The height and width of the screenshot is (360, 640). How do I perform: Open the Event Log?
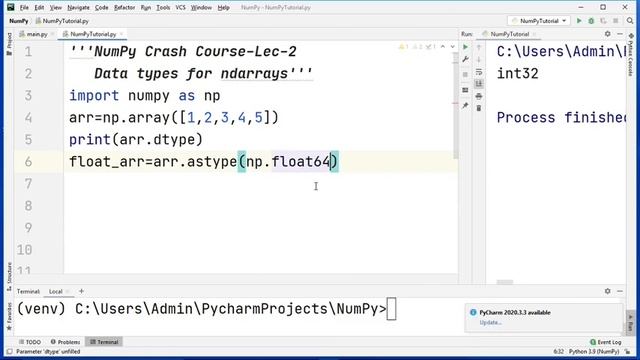606,342
